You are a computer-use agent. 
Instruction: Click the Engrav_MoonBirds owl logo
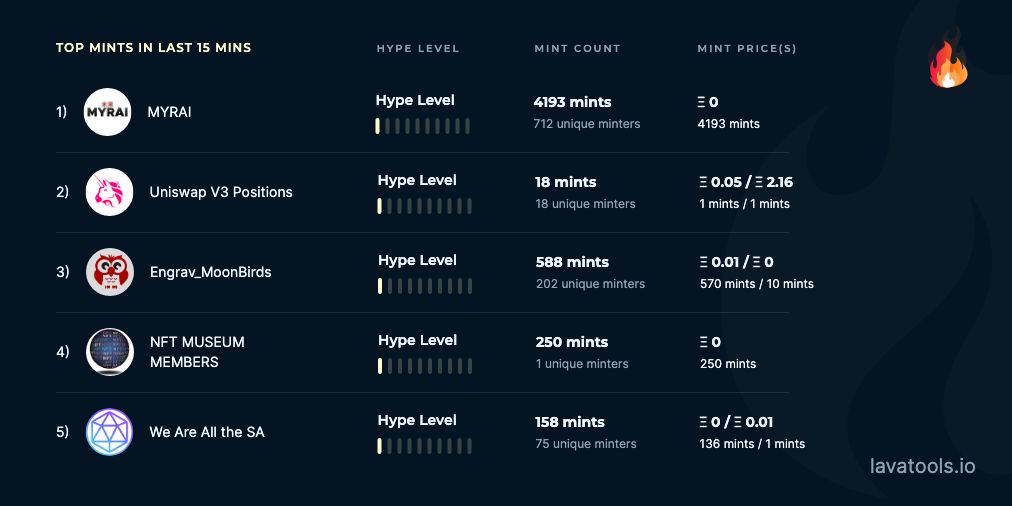click(x=110, y=272)
